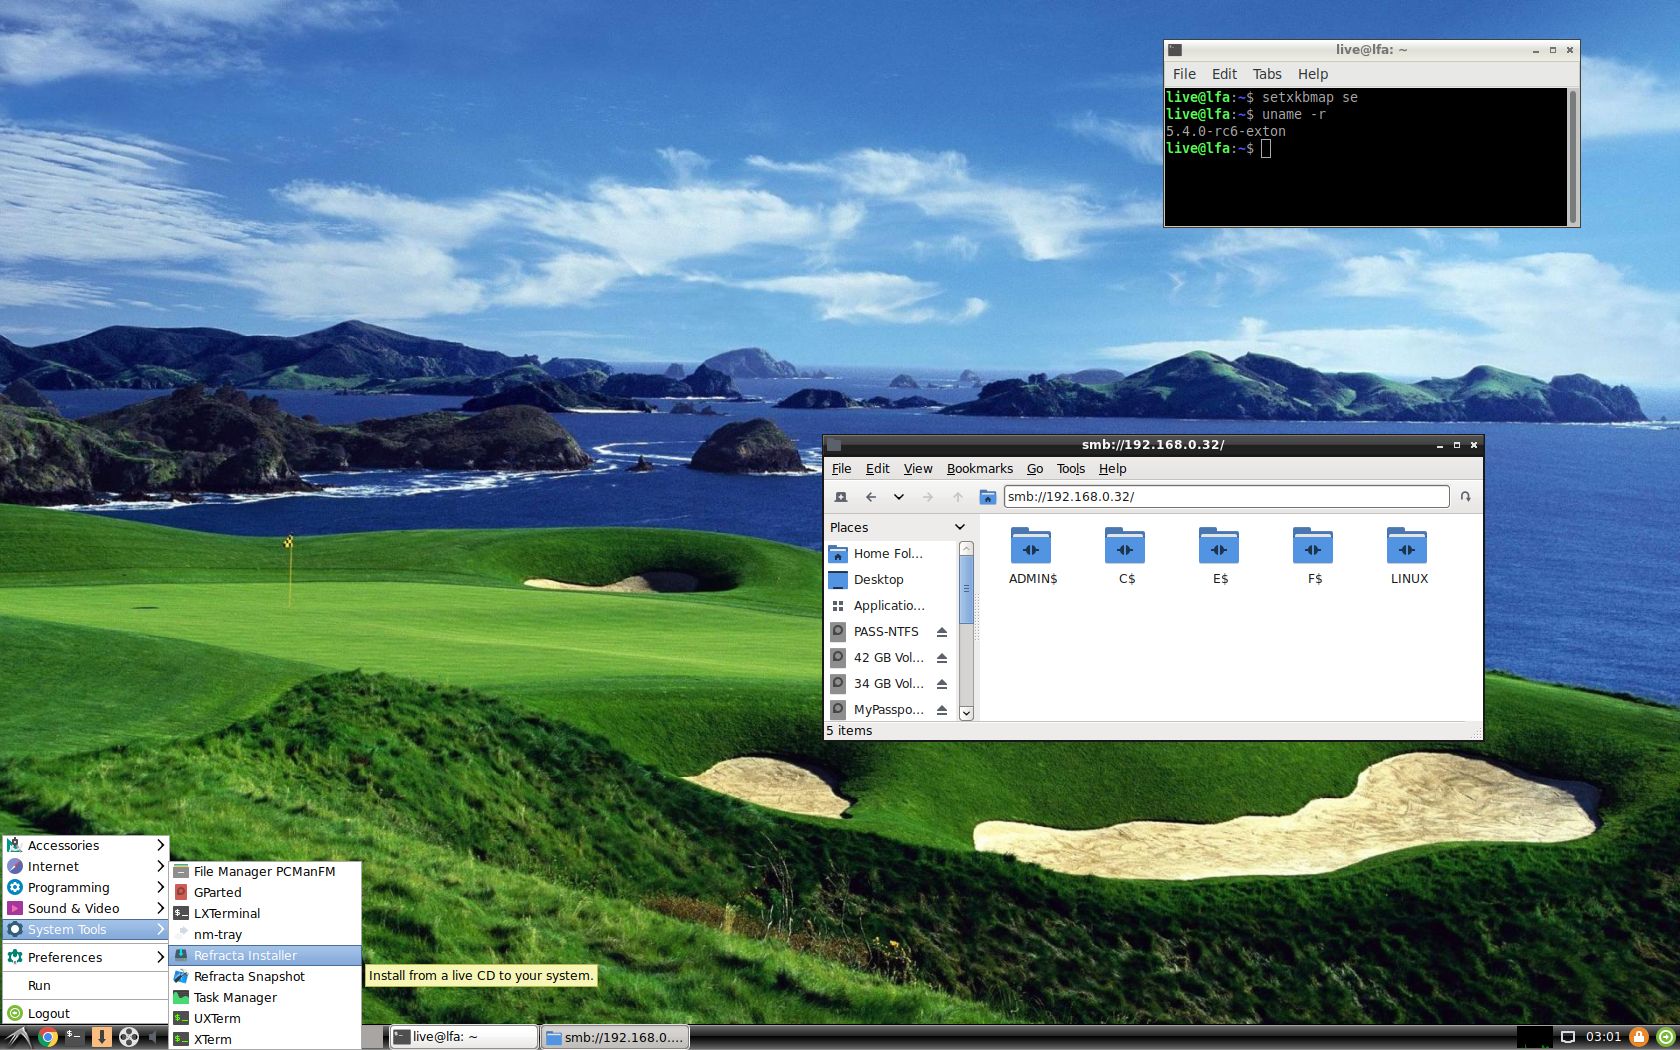This screenshot has width=1680, height=1050.
Task: Open the LINUX share folder
Action: [x=1407, y=548]
